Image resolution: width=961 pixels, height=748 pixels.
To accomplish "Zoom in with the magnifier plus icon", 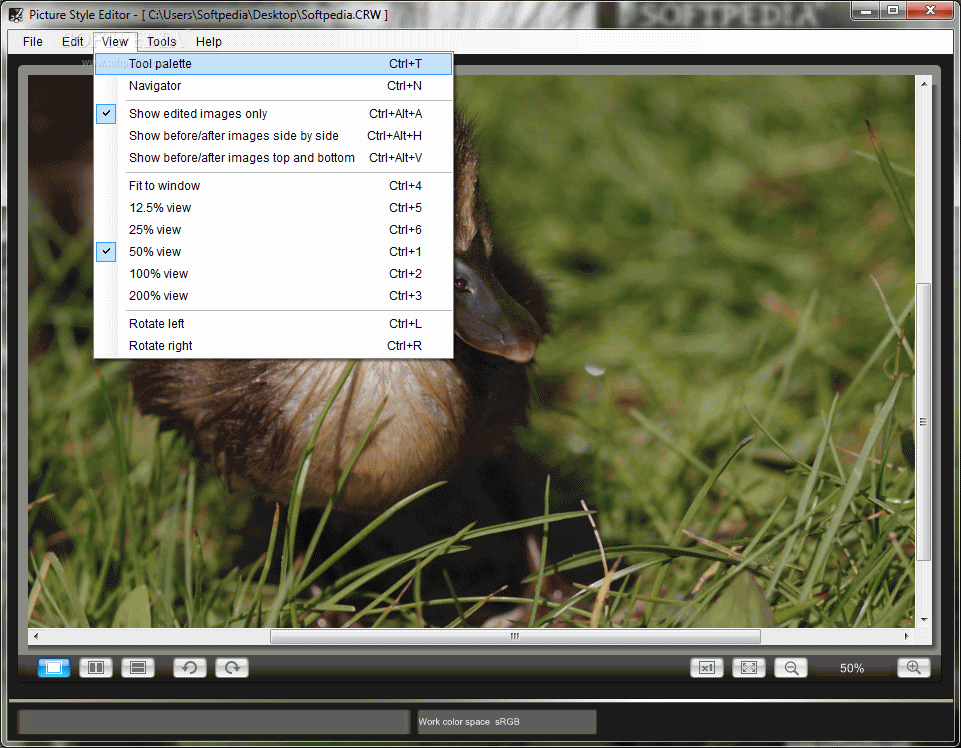I will coord(913,667).
